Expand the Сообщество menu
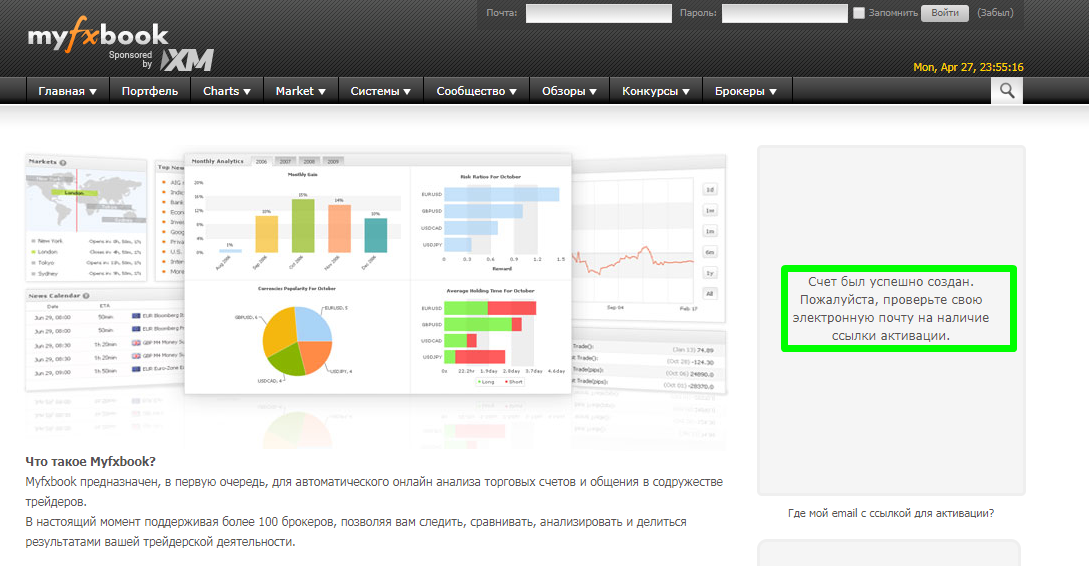The height and width of the screenshot is (566, 1089). click(x=476, y=91)
